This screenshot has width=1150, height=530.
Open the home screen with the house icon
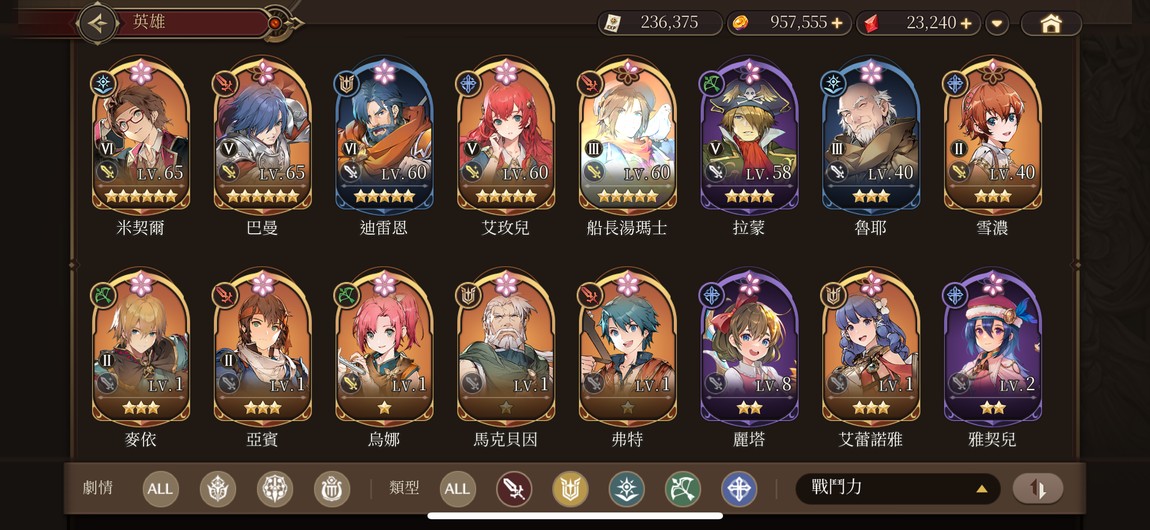coord(1051,23)
